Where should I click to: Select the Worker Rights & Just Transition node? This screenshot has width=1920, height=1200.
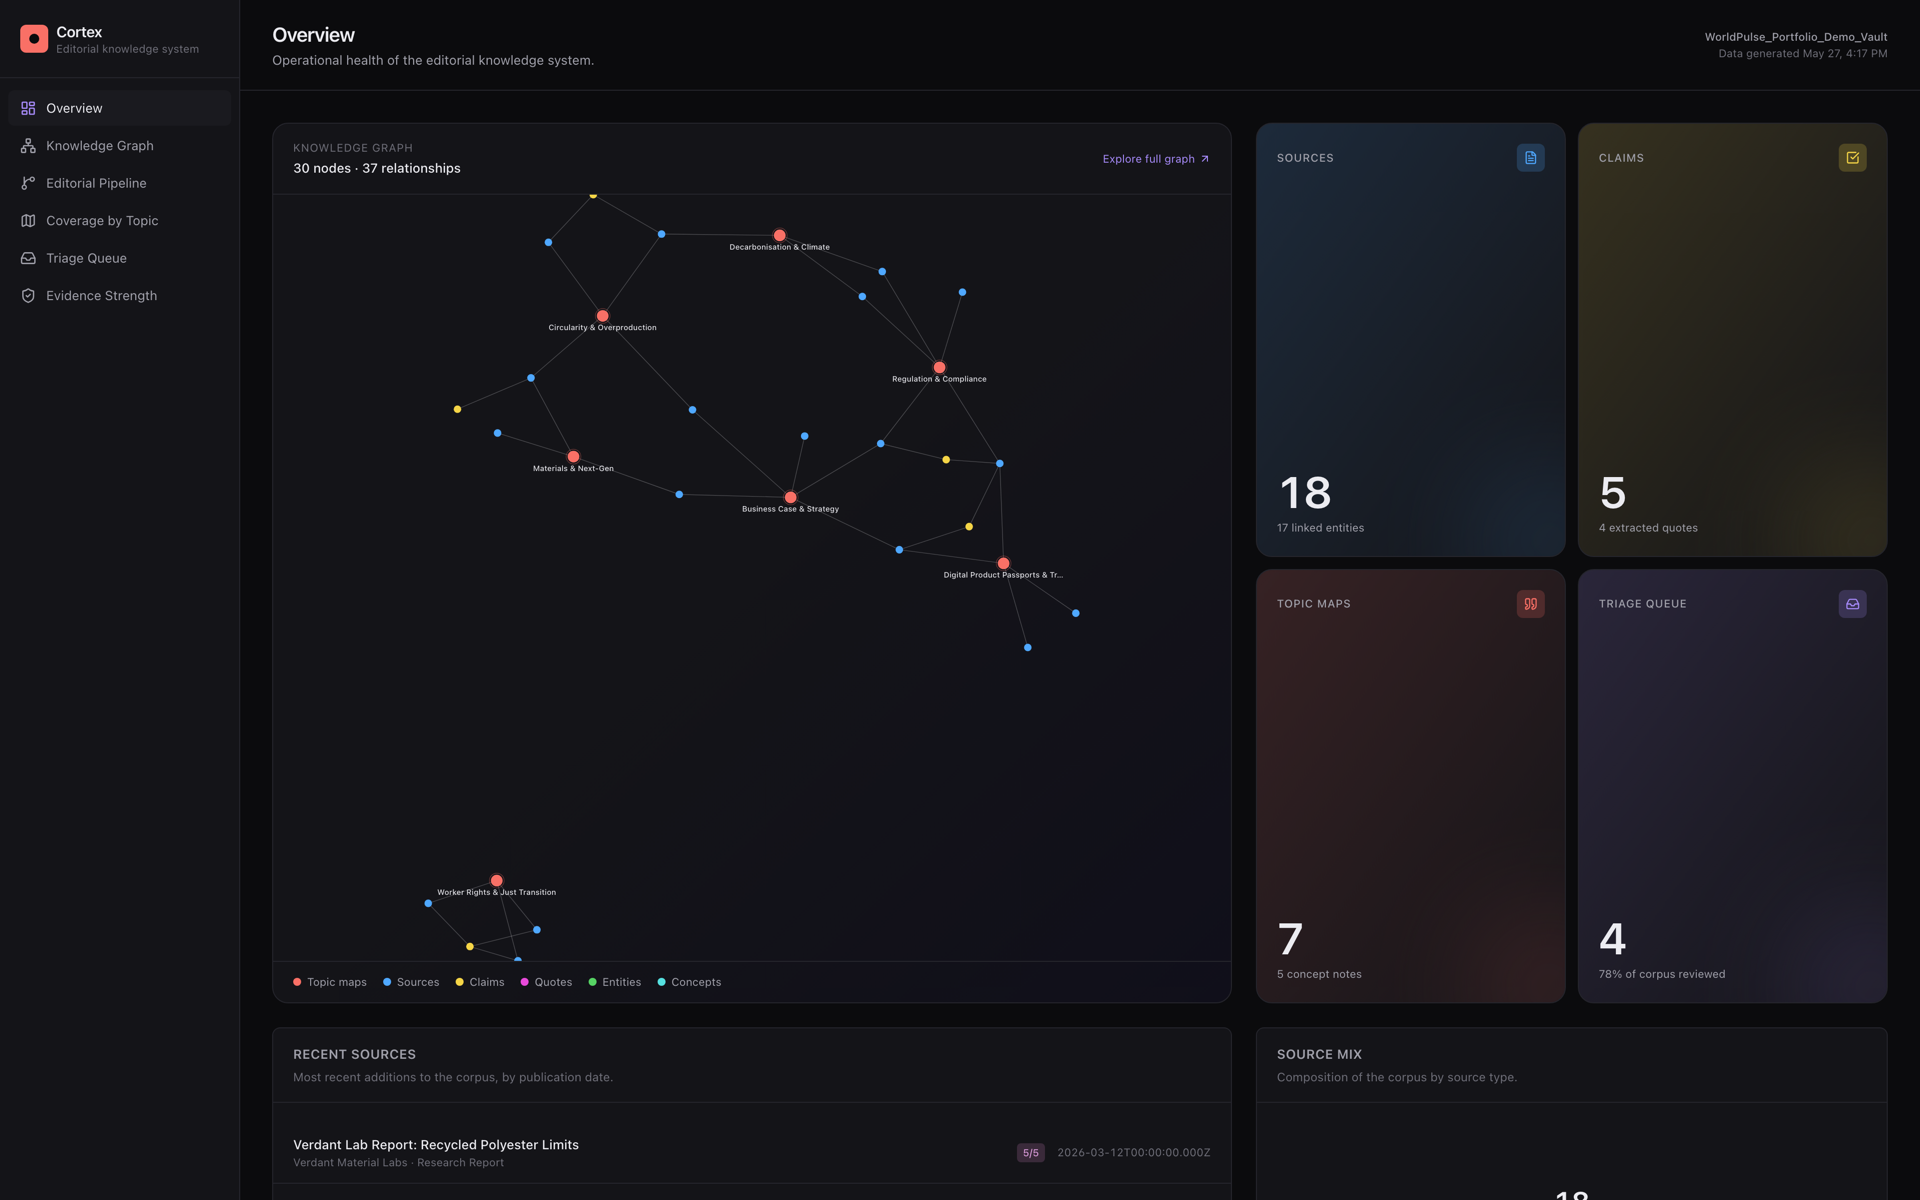(x=496, y=881)
